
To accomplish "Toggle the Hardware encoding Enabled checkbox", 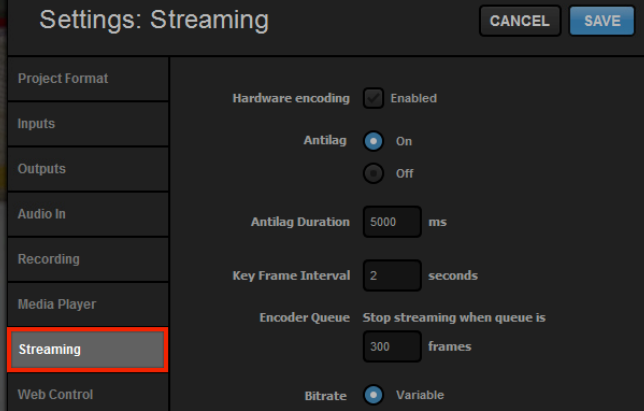I will (x=373, y=98).
